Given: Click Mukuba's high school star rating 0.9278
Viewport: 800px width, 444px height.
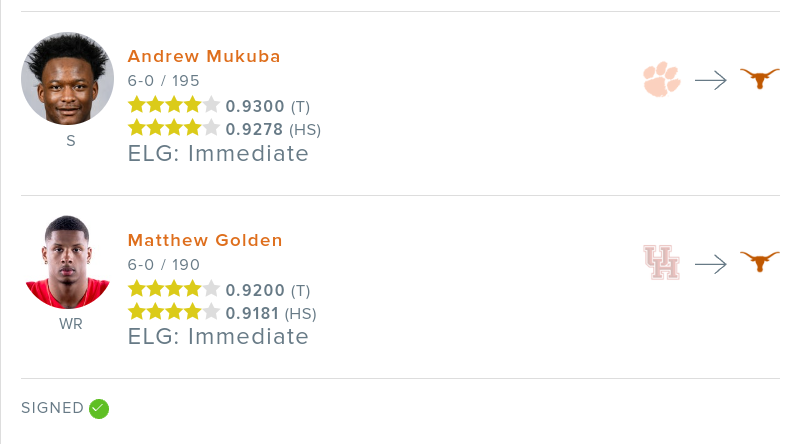Looking at the screenshot, I should [x=255, y=129].
